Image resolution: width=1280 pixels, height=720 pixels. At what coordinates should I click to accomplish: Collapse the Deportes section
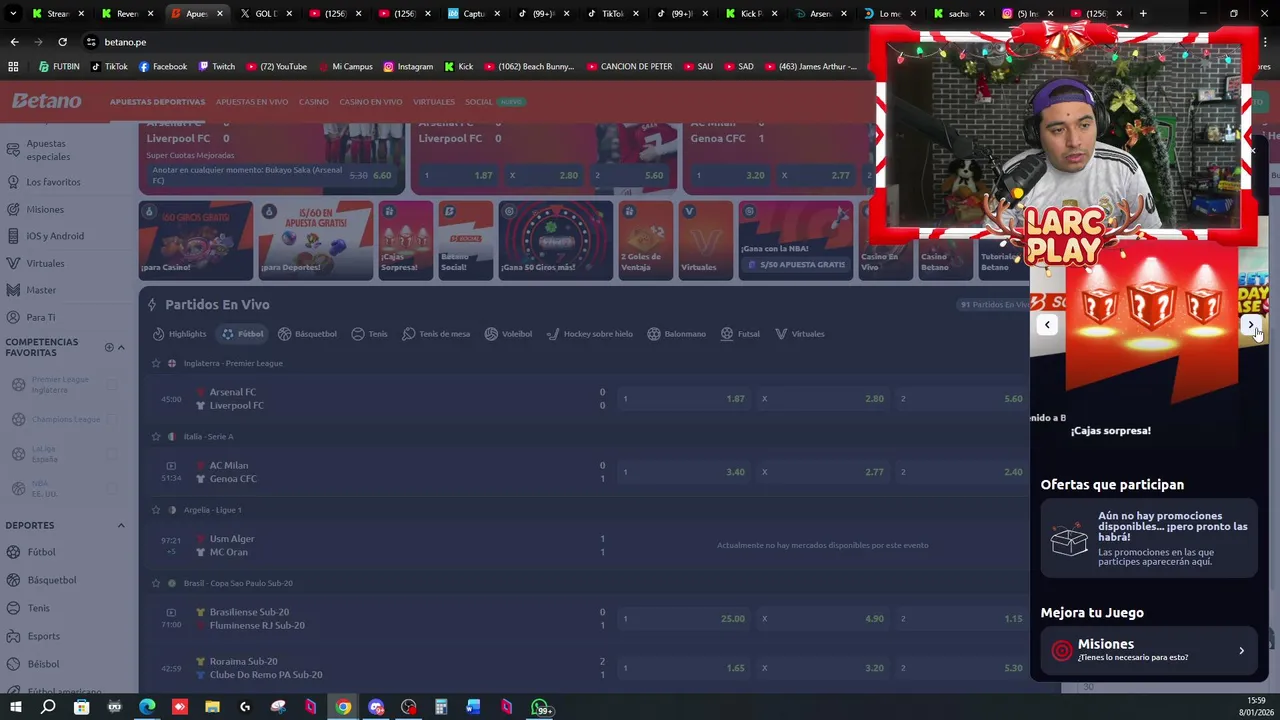click(121, 525)
